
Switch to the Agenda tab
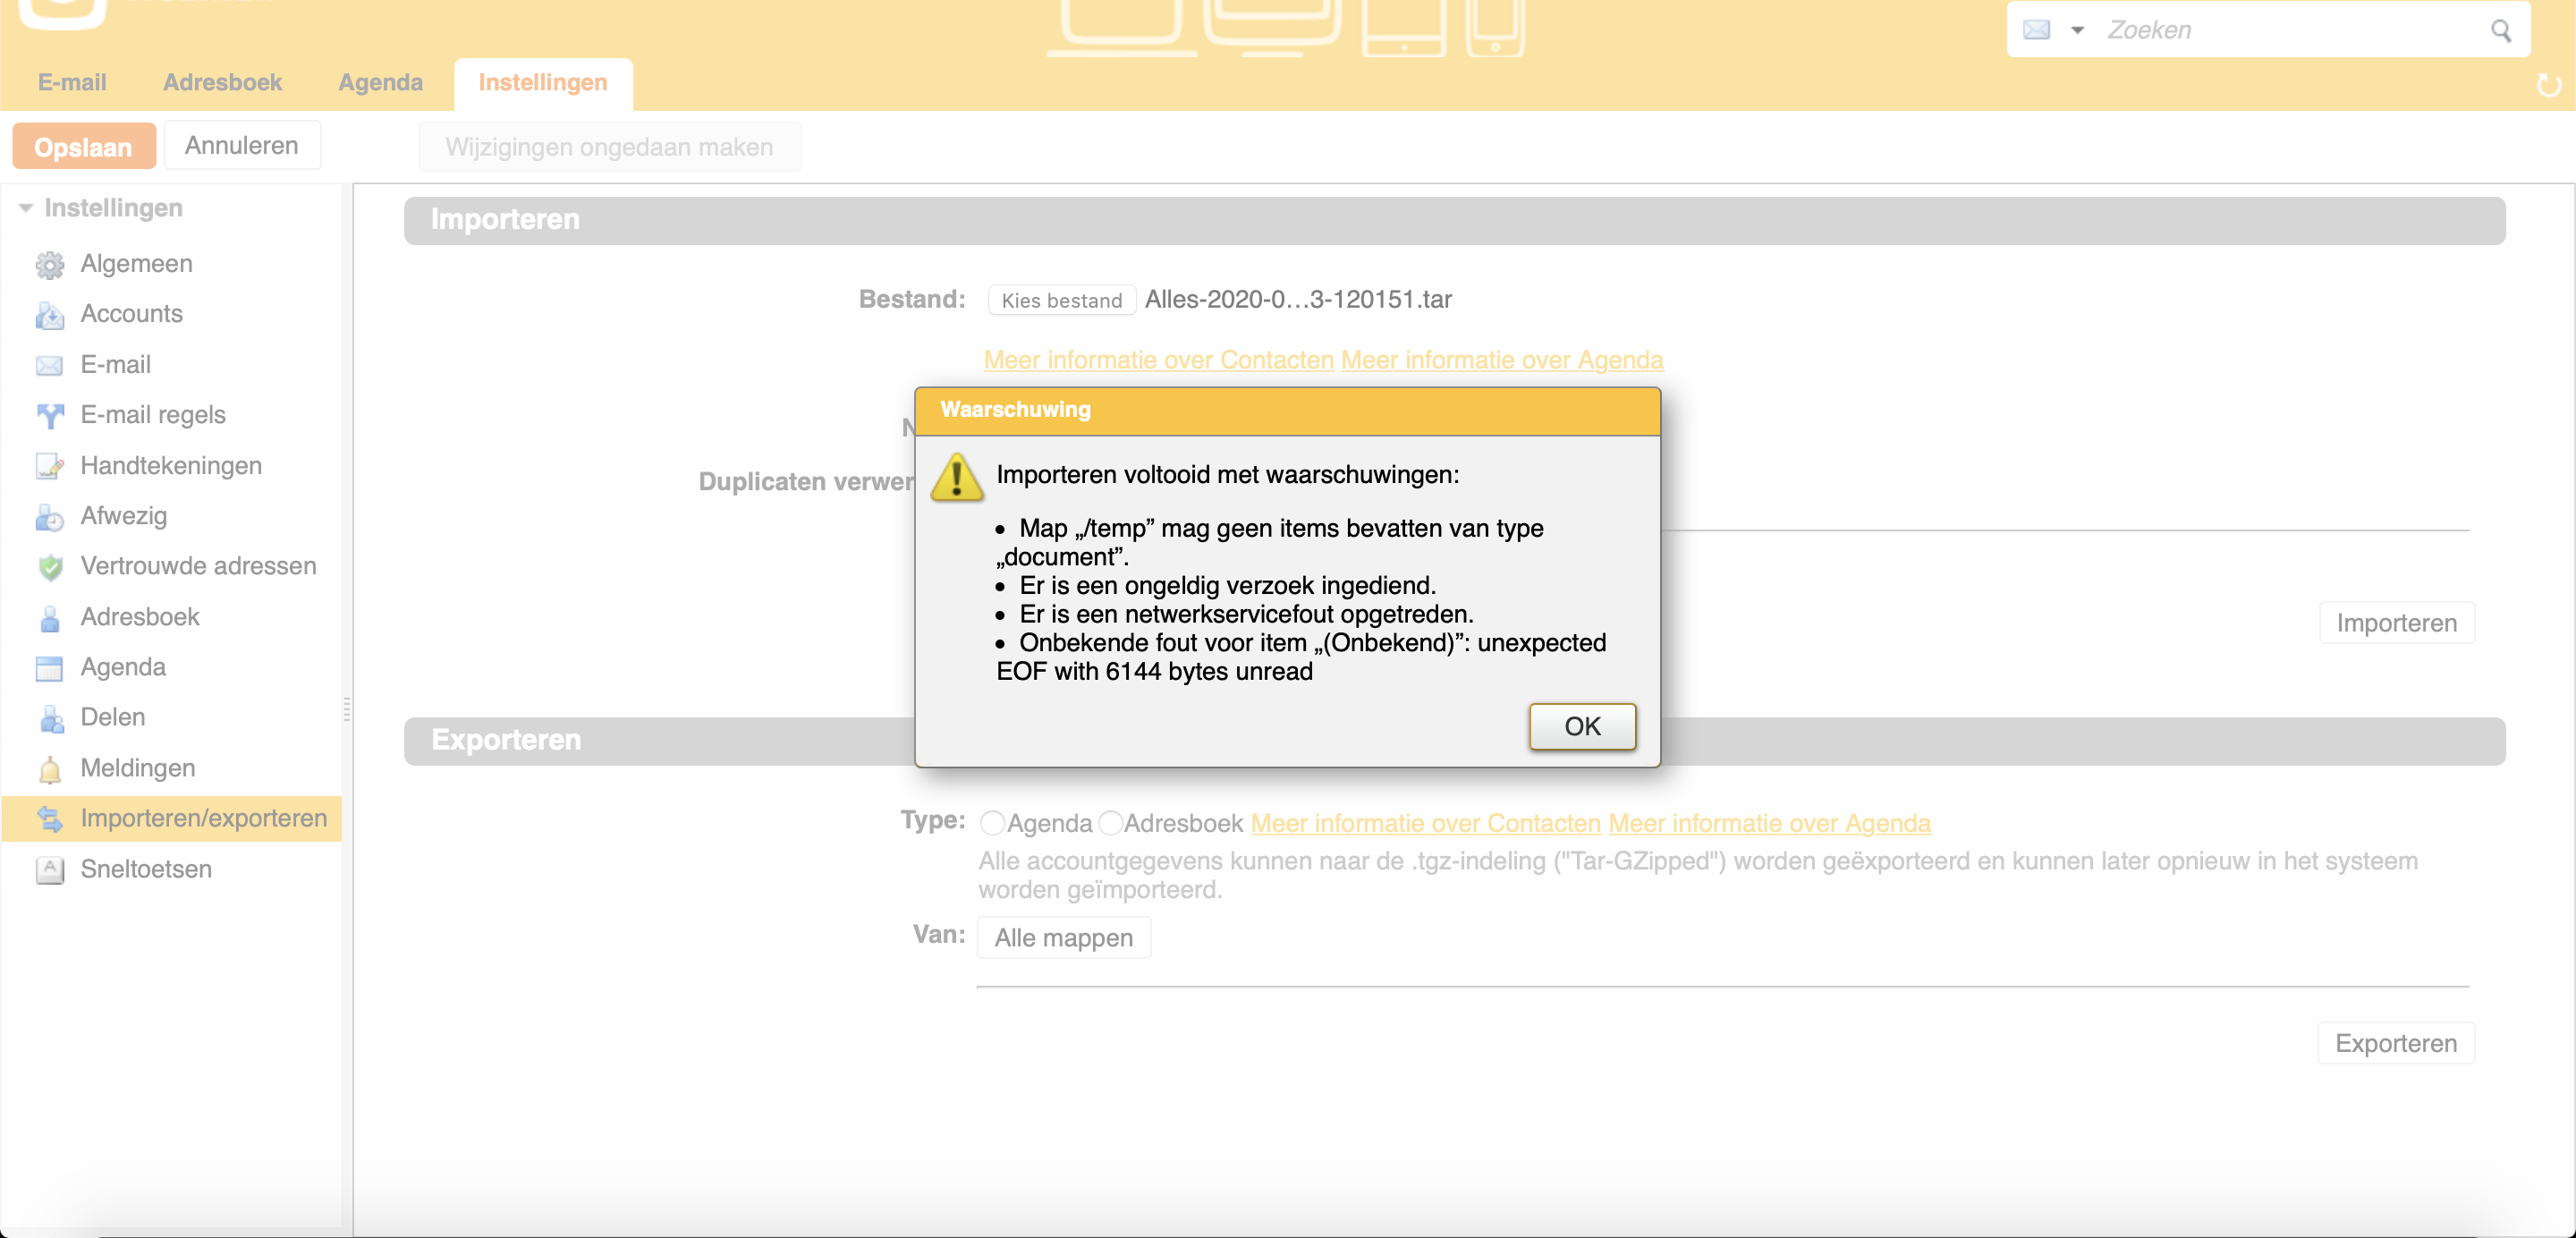click(x=380, y=82)
